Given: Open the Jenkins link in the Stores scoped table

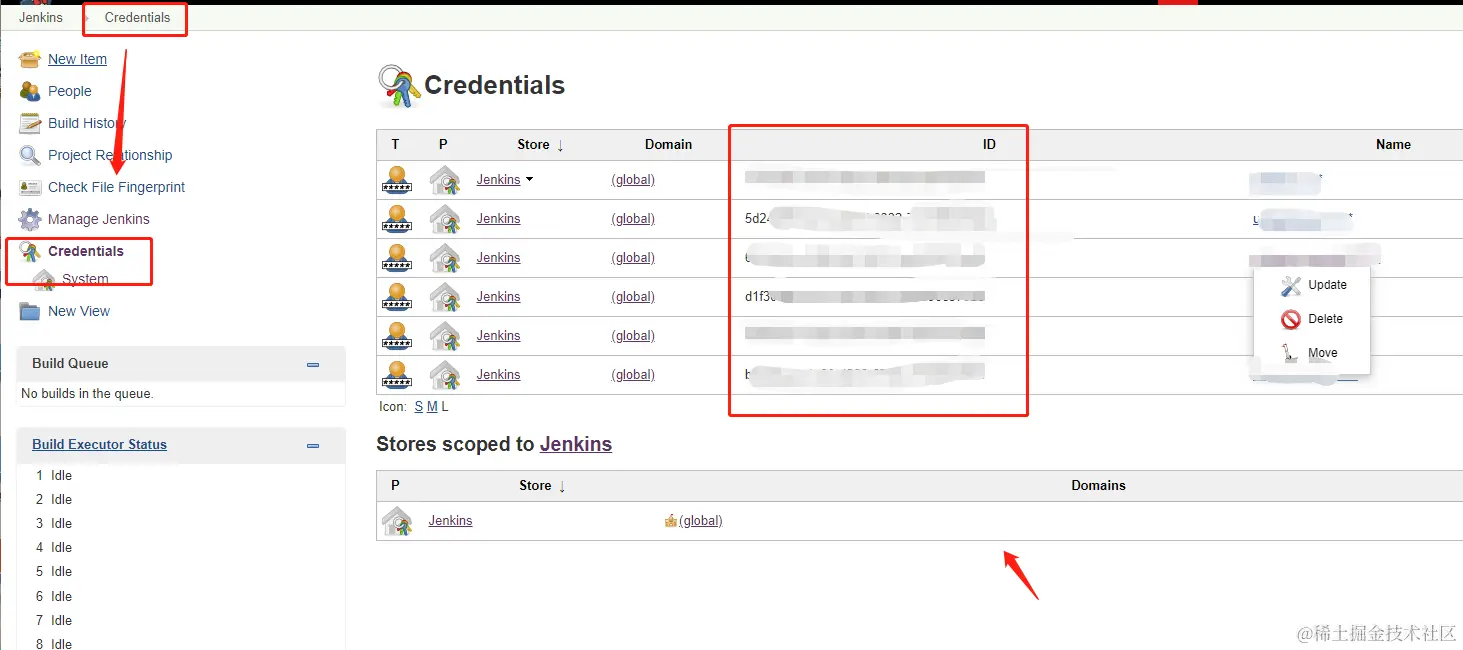Looking at the screenshot, I should point(450,521).
